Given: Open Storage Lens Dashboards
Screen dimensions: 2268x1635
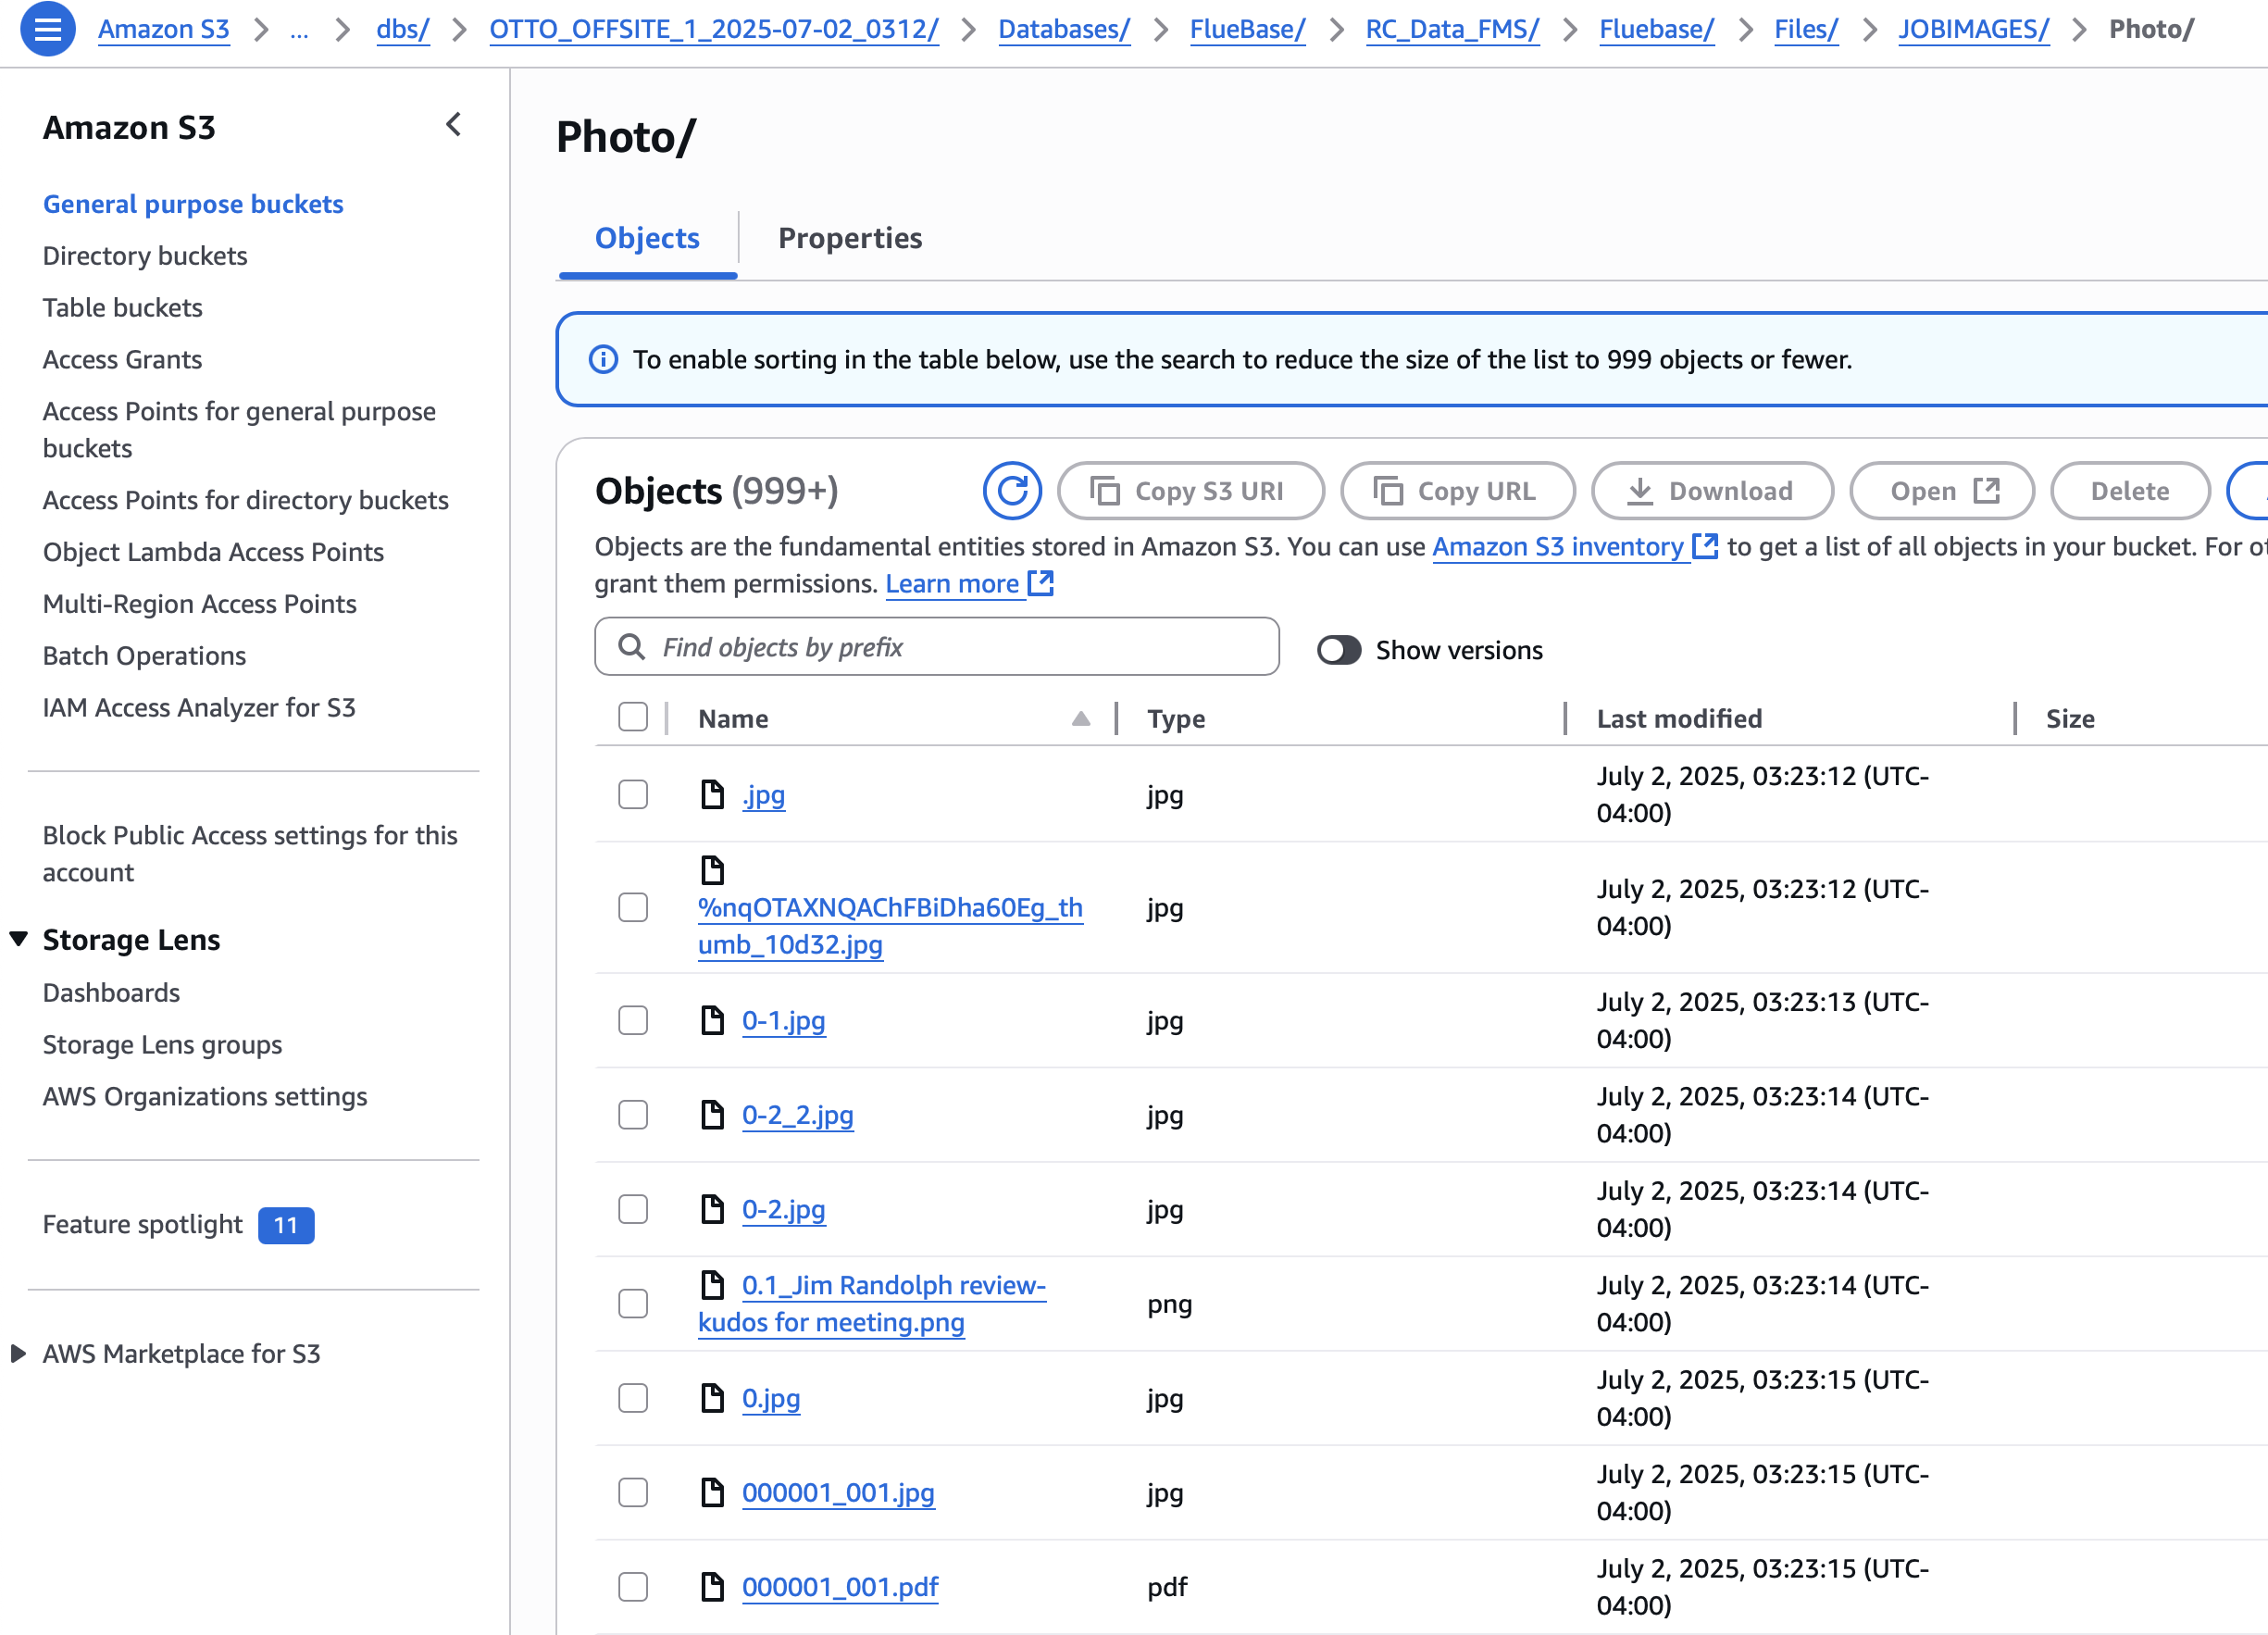Looking at the screenshot, I should [111, 993].
